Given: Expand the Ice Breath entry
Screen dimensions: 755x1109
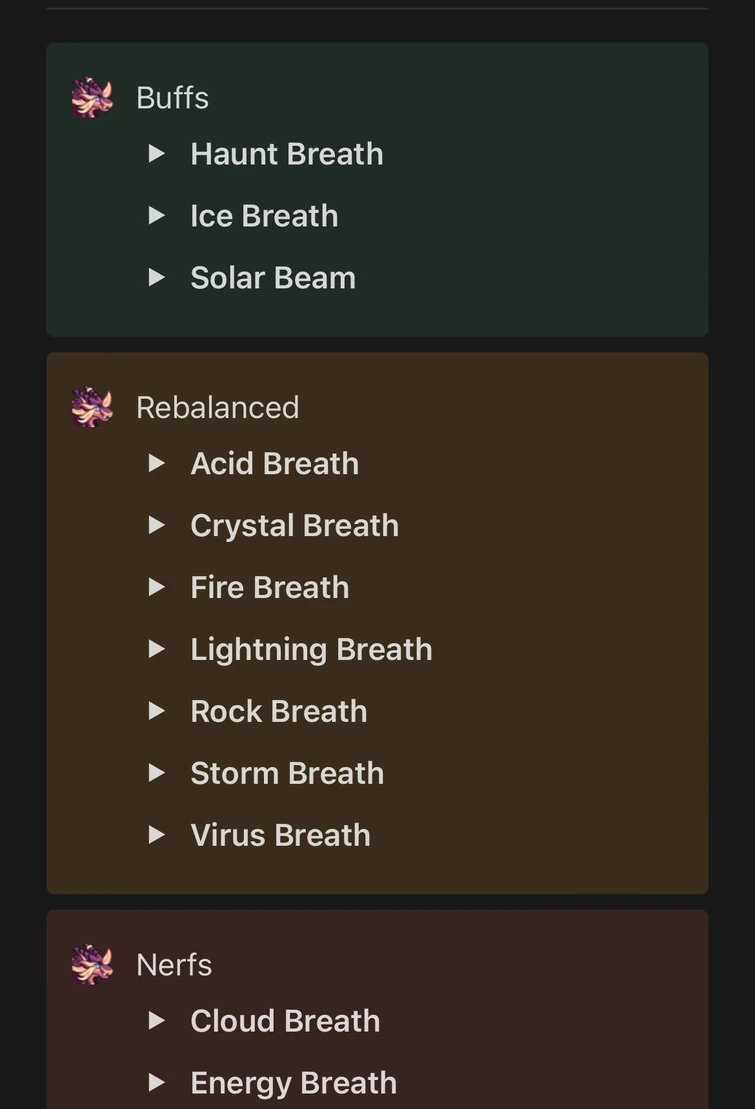Looking at the screenshot, I should coord(157,215).
